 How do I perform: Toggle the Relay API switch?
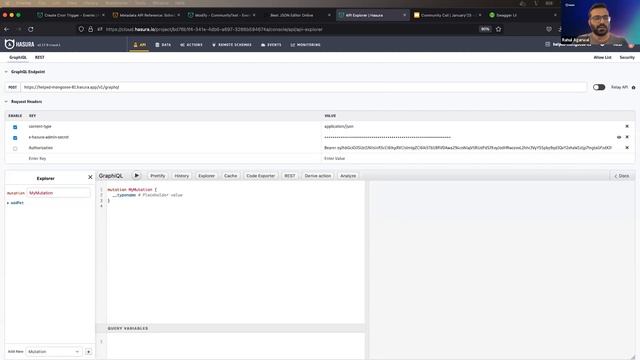click(599, 87)
